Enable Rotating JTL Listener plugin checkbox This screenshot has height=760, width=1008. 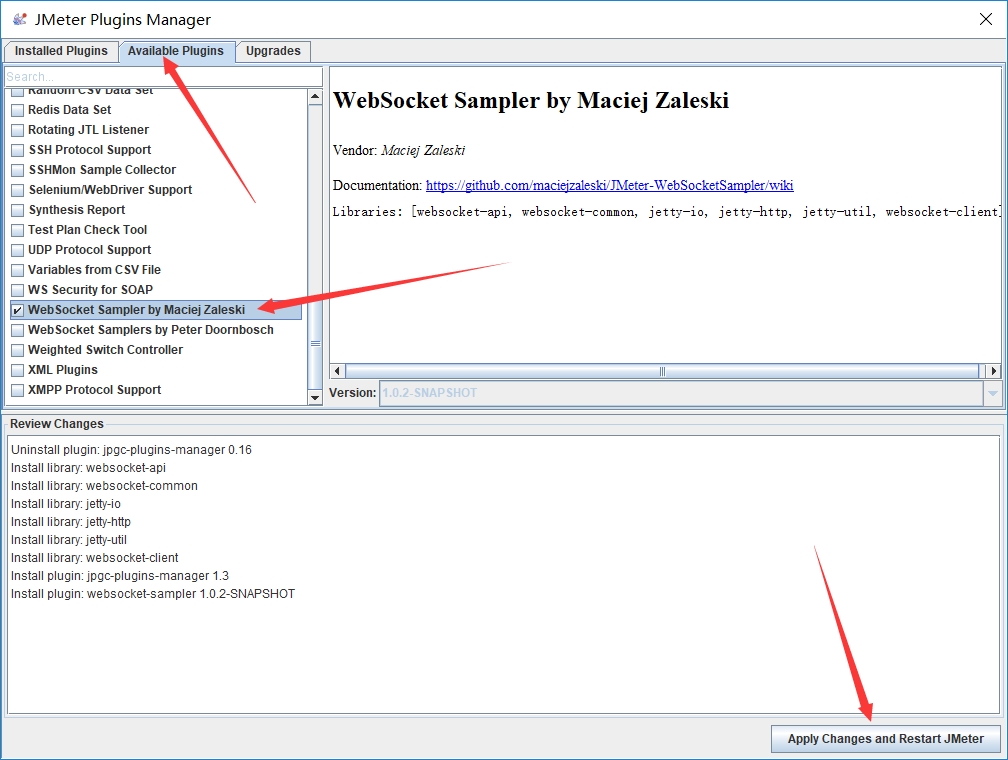pos(18,131)
